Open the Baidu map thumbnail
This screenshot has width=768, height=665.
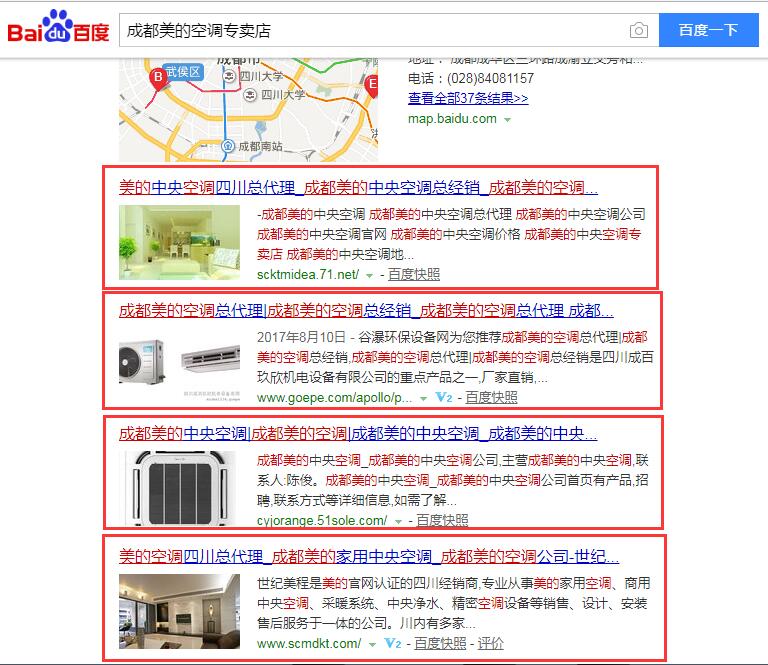(248, 110)
